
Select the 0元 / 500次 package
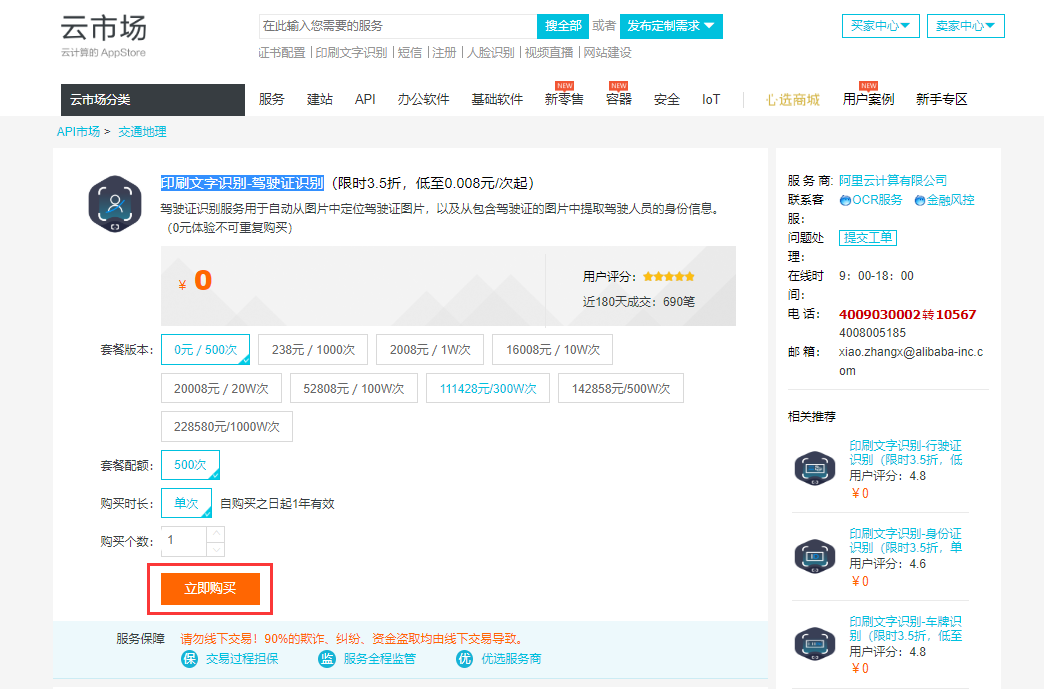click(205, 349)
